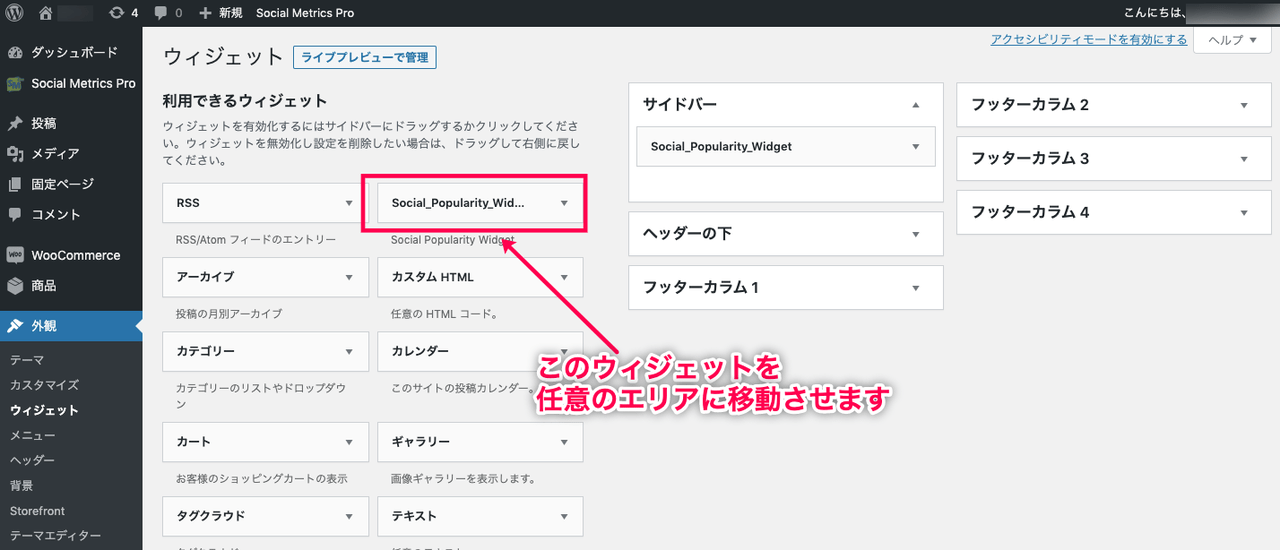Click ライブプレビューで管理 button
The image size is (1280, 550).
click(365, 57)
